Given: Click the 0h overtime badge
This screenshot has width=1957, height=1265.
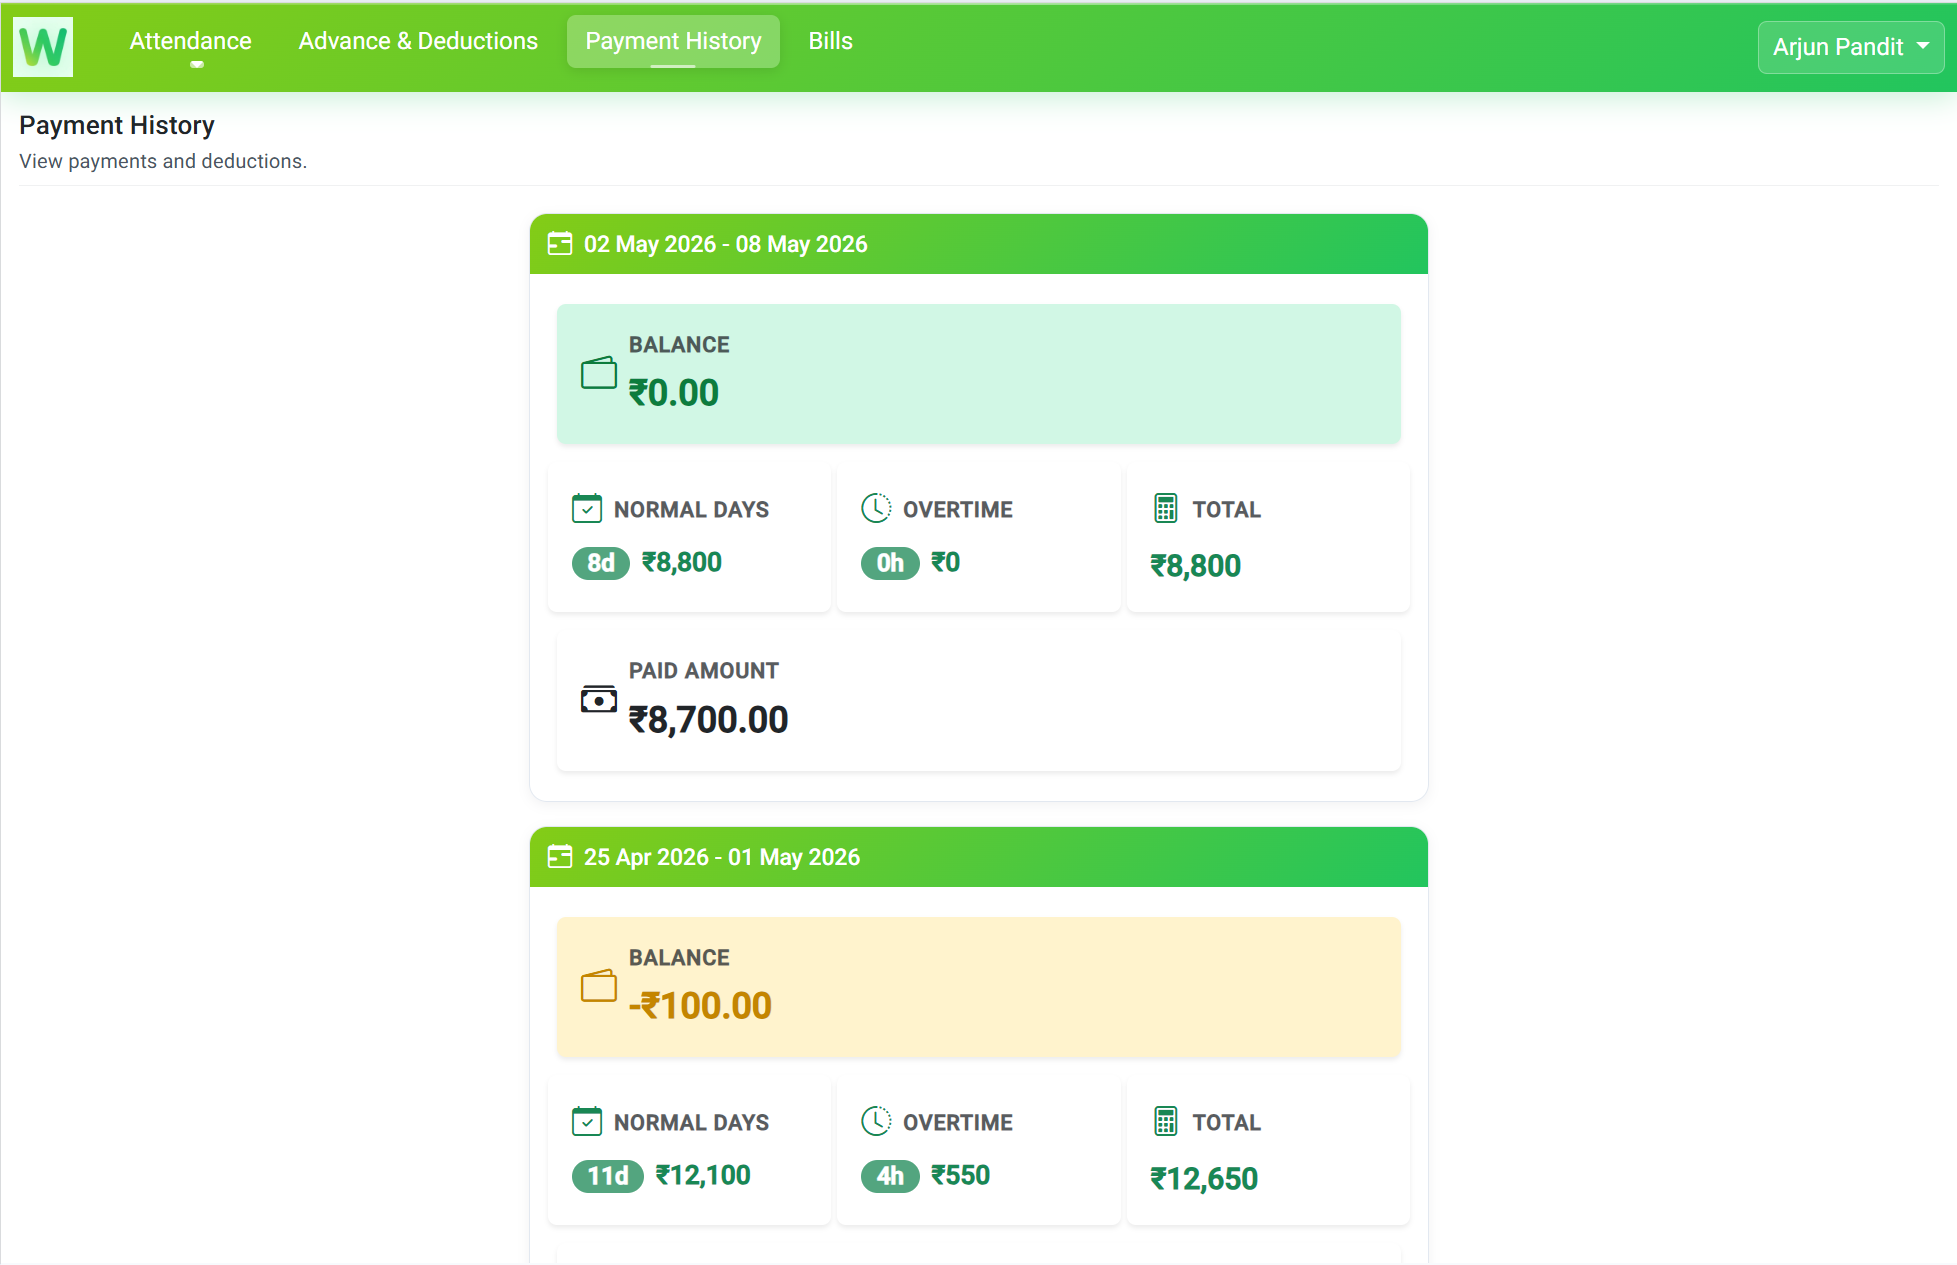Looking at the screenshot, I should (x=890, y=563).
